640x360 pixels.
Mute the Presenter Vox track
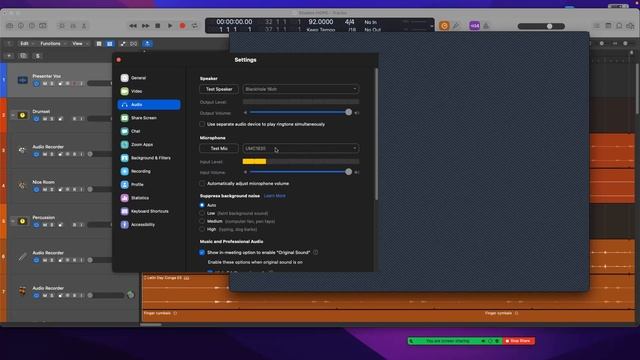(x=45, y=84)
